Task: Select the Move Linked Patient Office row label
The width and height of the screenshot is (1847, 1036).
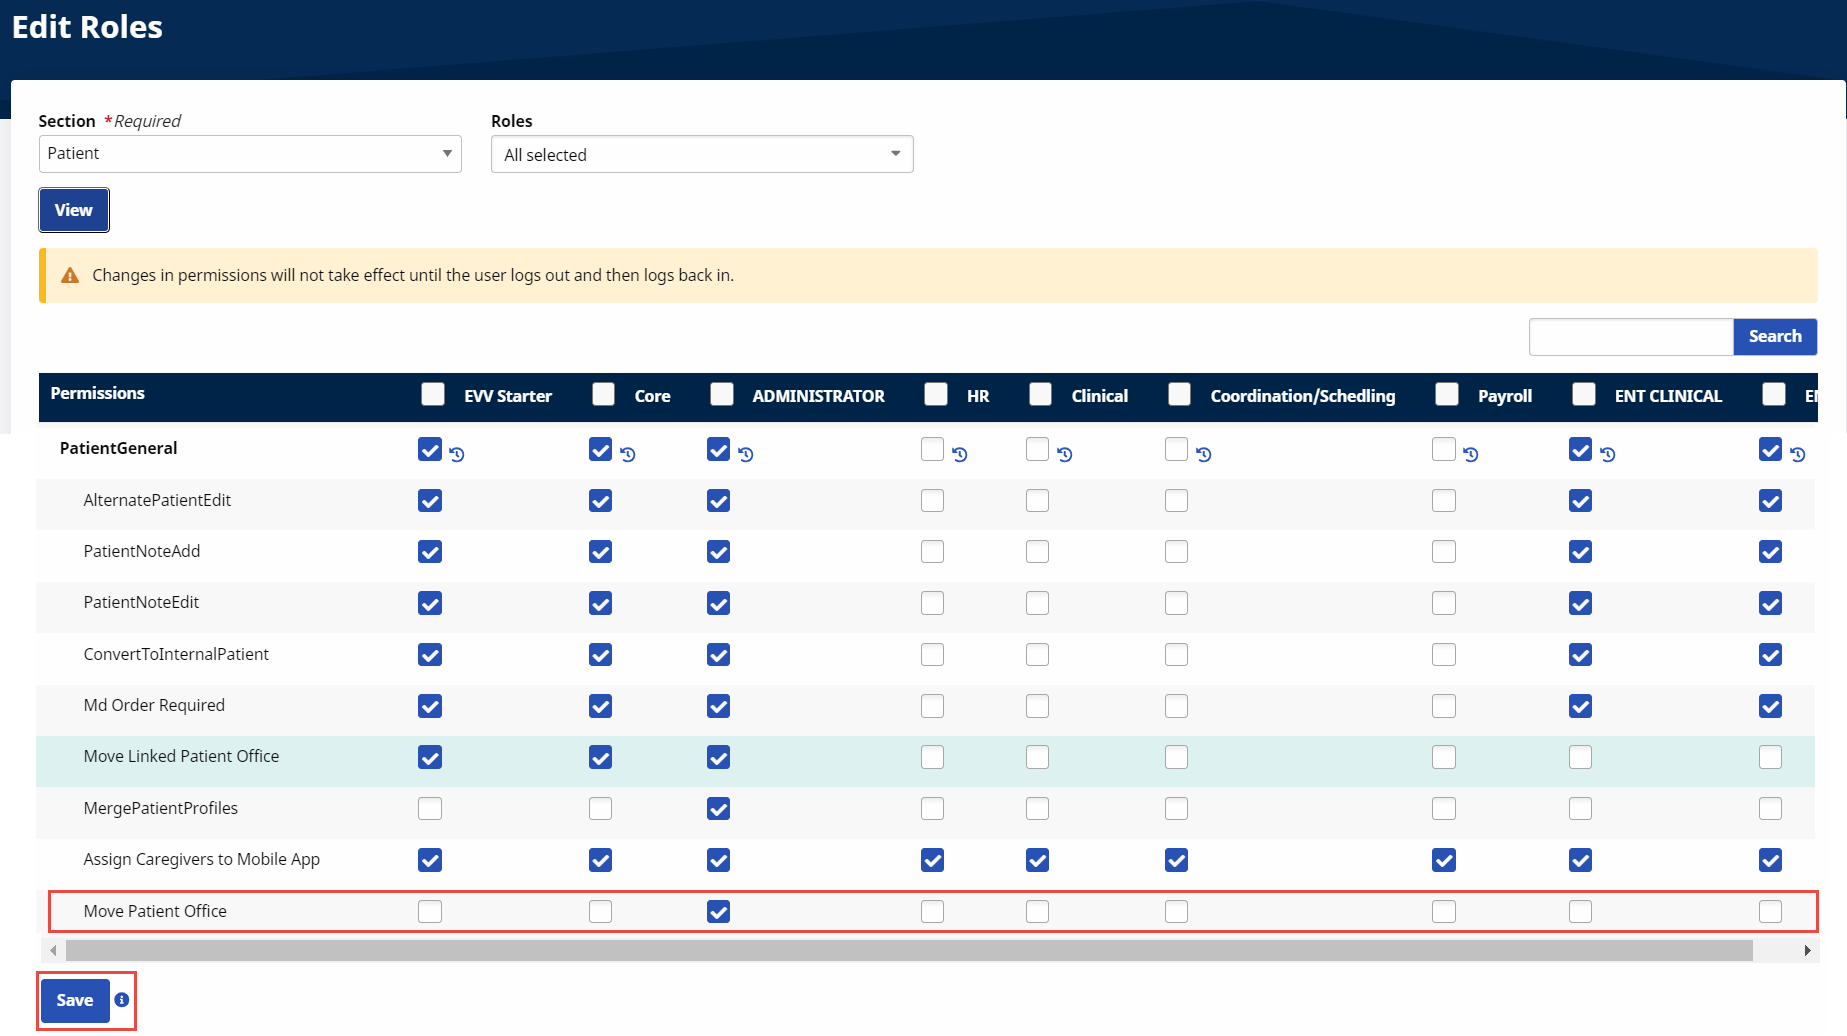Action: pos(181,757)
